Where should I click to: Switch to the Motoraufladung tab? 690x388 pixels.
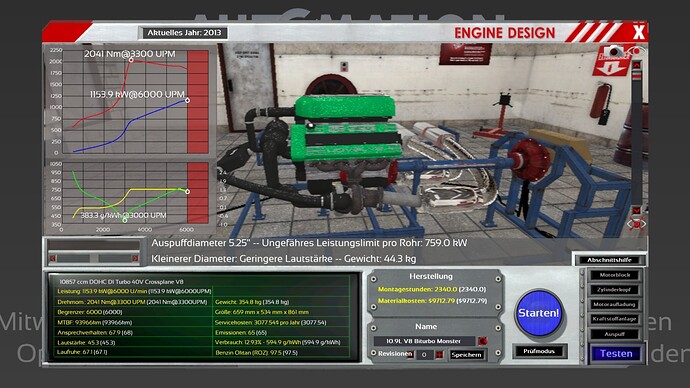point(615,304)
